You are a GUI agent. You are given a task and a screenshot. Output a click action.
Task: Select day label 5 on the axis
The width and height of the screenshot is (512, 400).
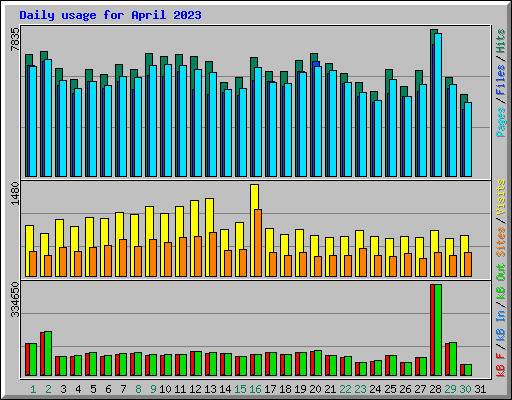click(x=93, y=389)
